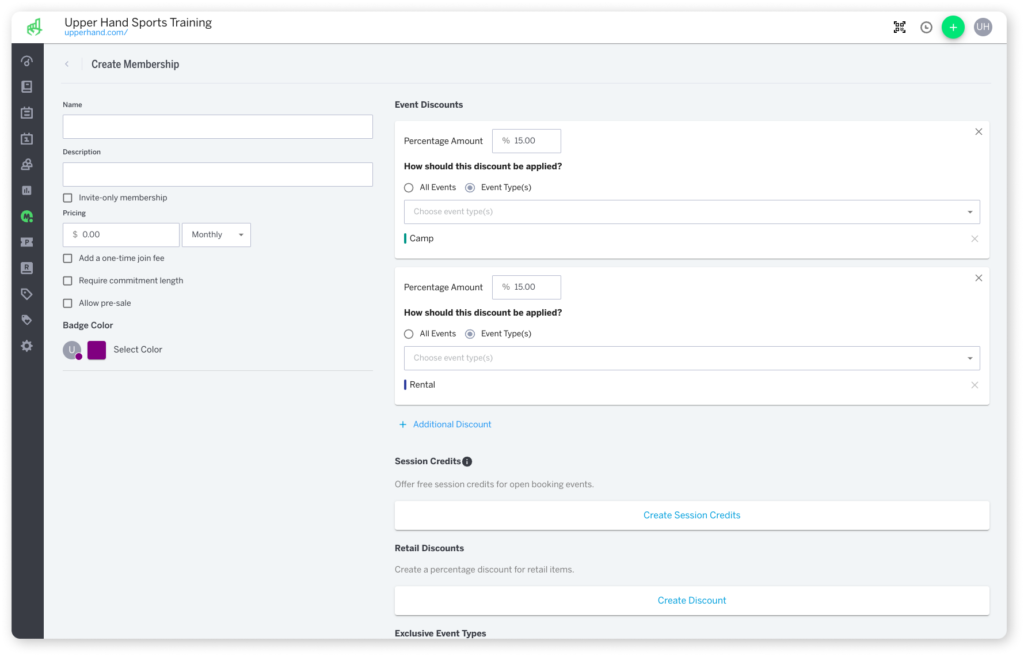Open the Monthly billing frequency dropdown
Image resolution: width=1024 pixels, height=656 pixels.
pyautogui.click(x=216, y=235)
